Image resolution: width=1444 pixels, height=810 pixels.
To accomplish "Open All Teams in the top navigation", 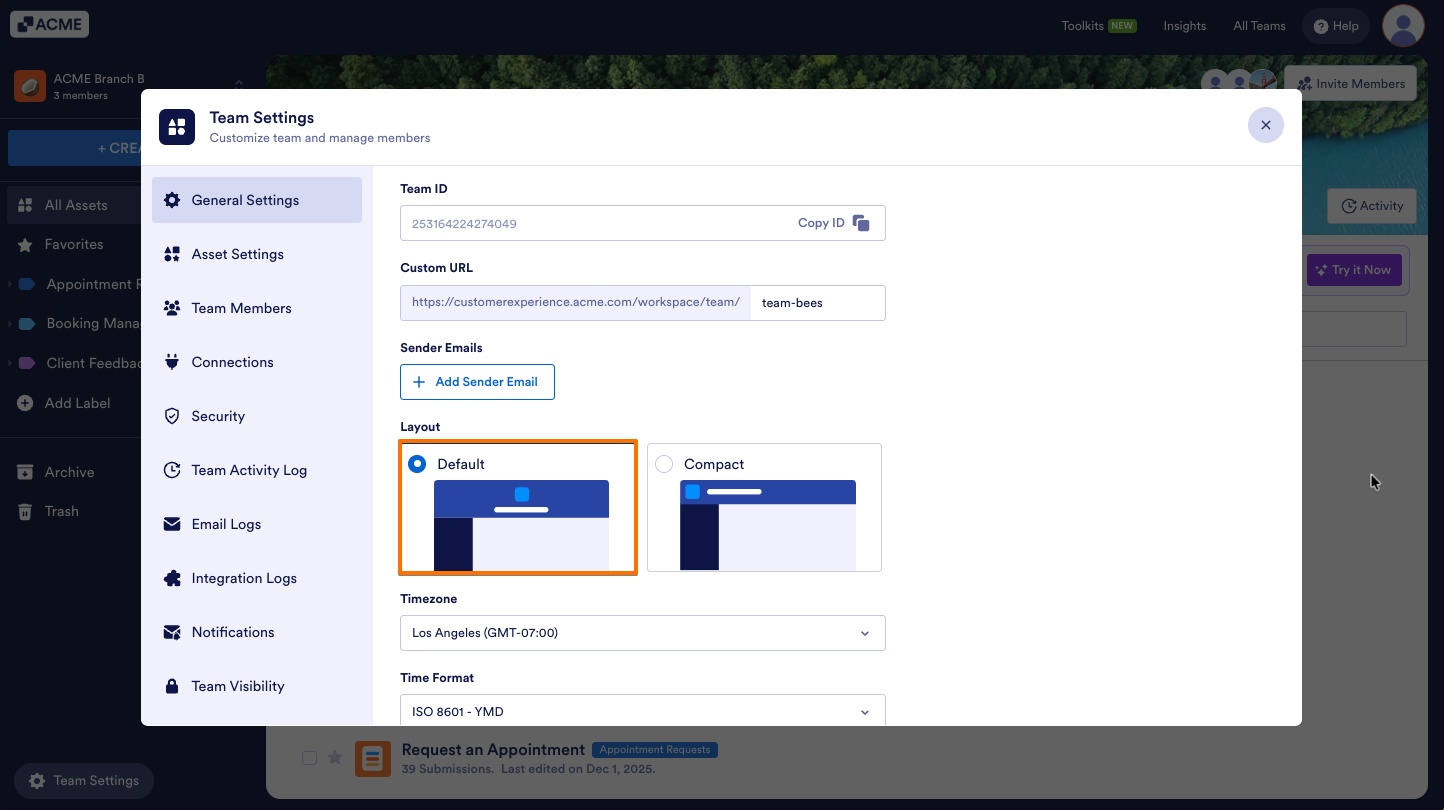I will pyautogui.click(x=1260, y=26).
